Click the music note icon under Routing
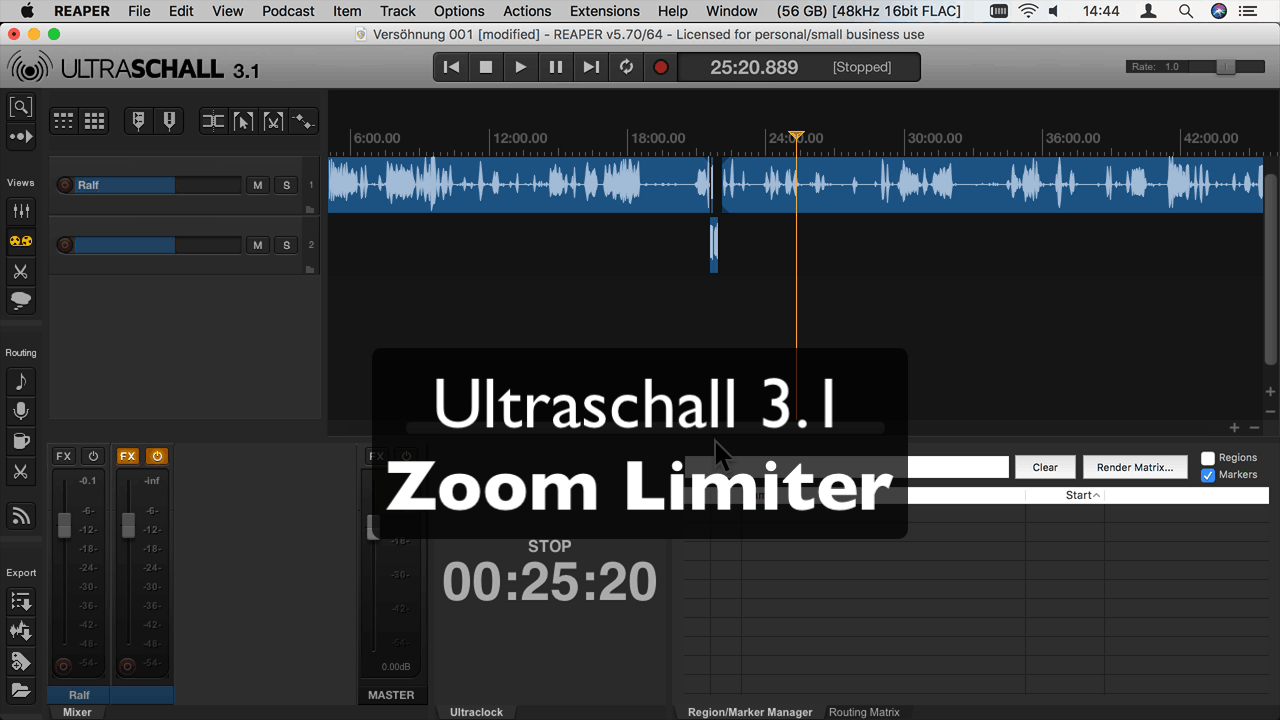Screen dimensions: 1280x720 tap(20, 381)
